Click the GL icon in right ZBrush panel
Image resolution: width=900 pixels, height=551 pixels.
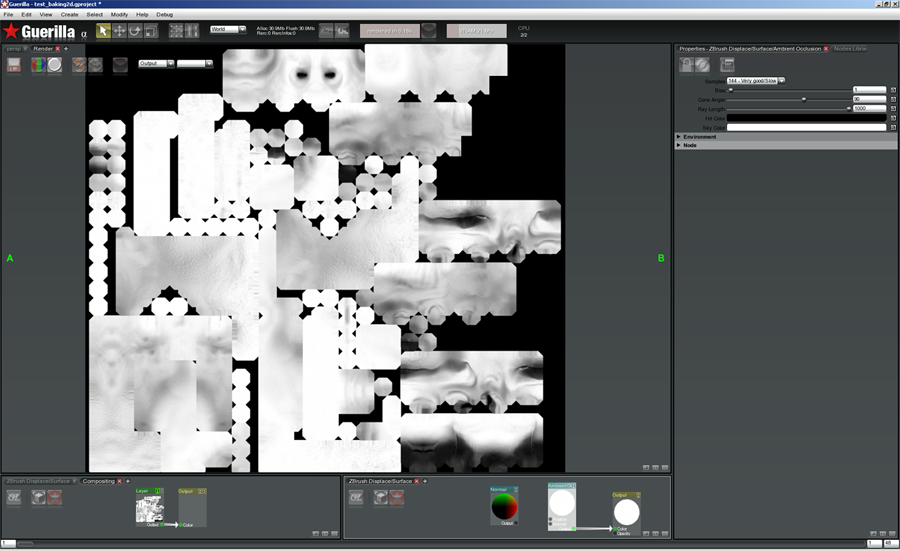coord(356,498)
